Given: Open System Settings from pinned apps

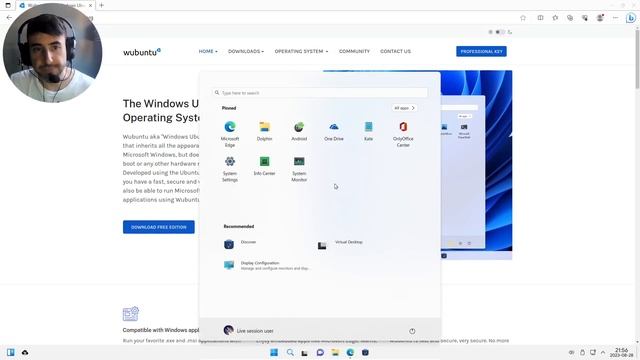Looking at the screenshot, I should tap(230, 169).
